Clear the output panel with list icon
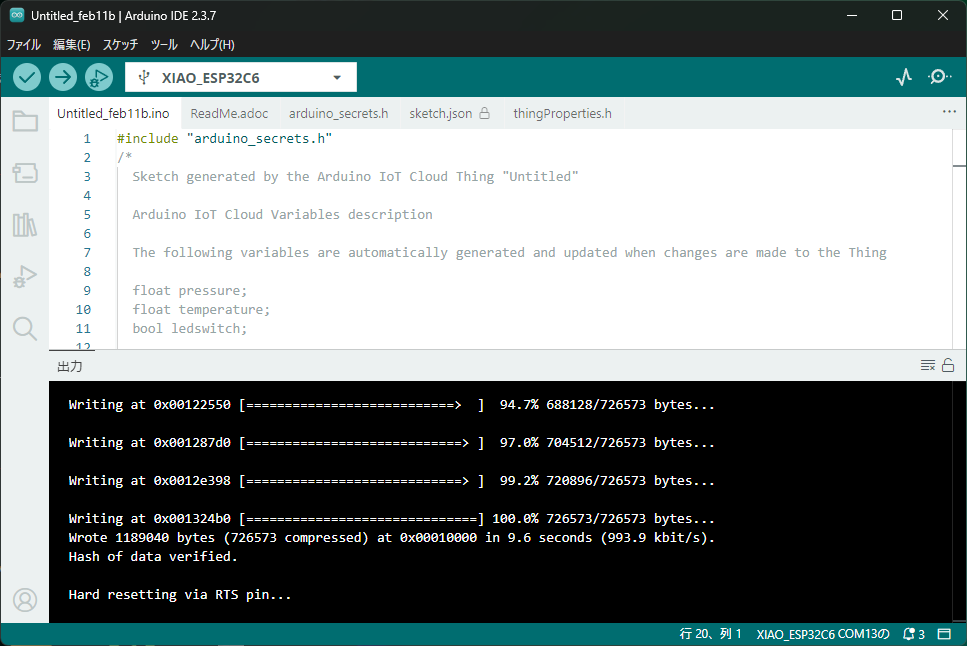 pos(927,366)
